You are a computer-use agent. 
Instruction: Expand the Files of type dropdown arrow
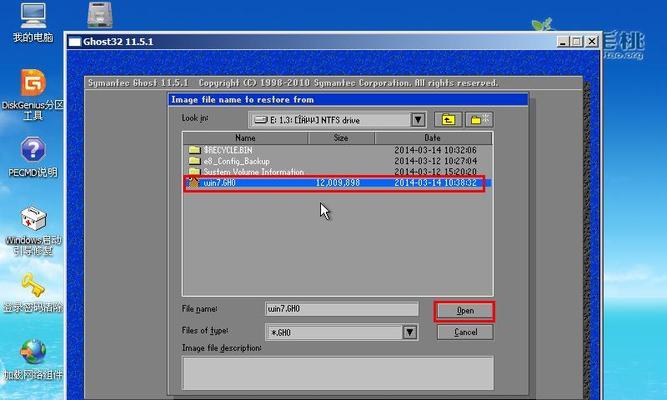(x=410, y=332)
